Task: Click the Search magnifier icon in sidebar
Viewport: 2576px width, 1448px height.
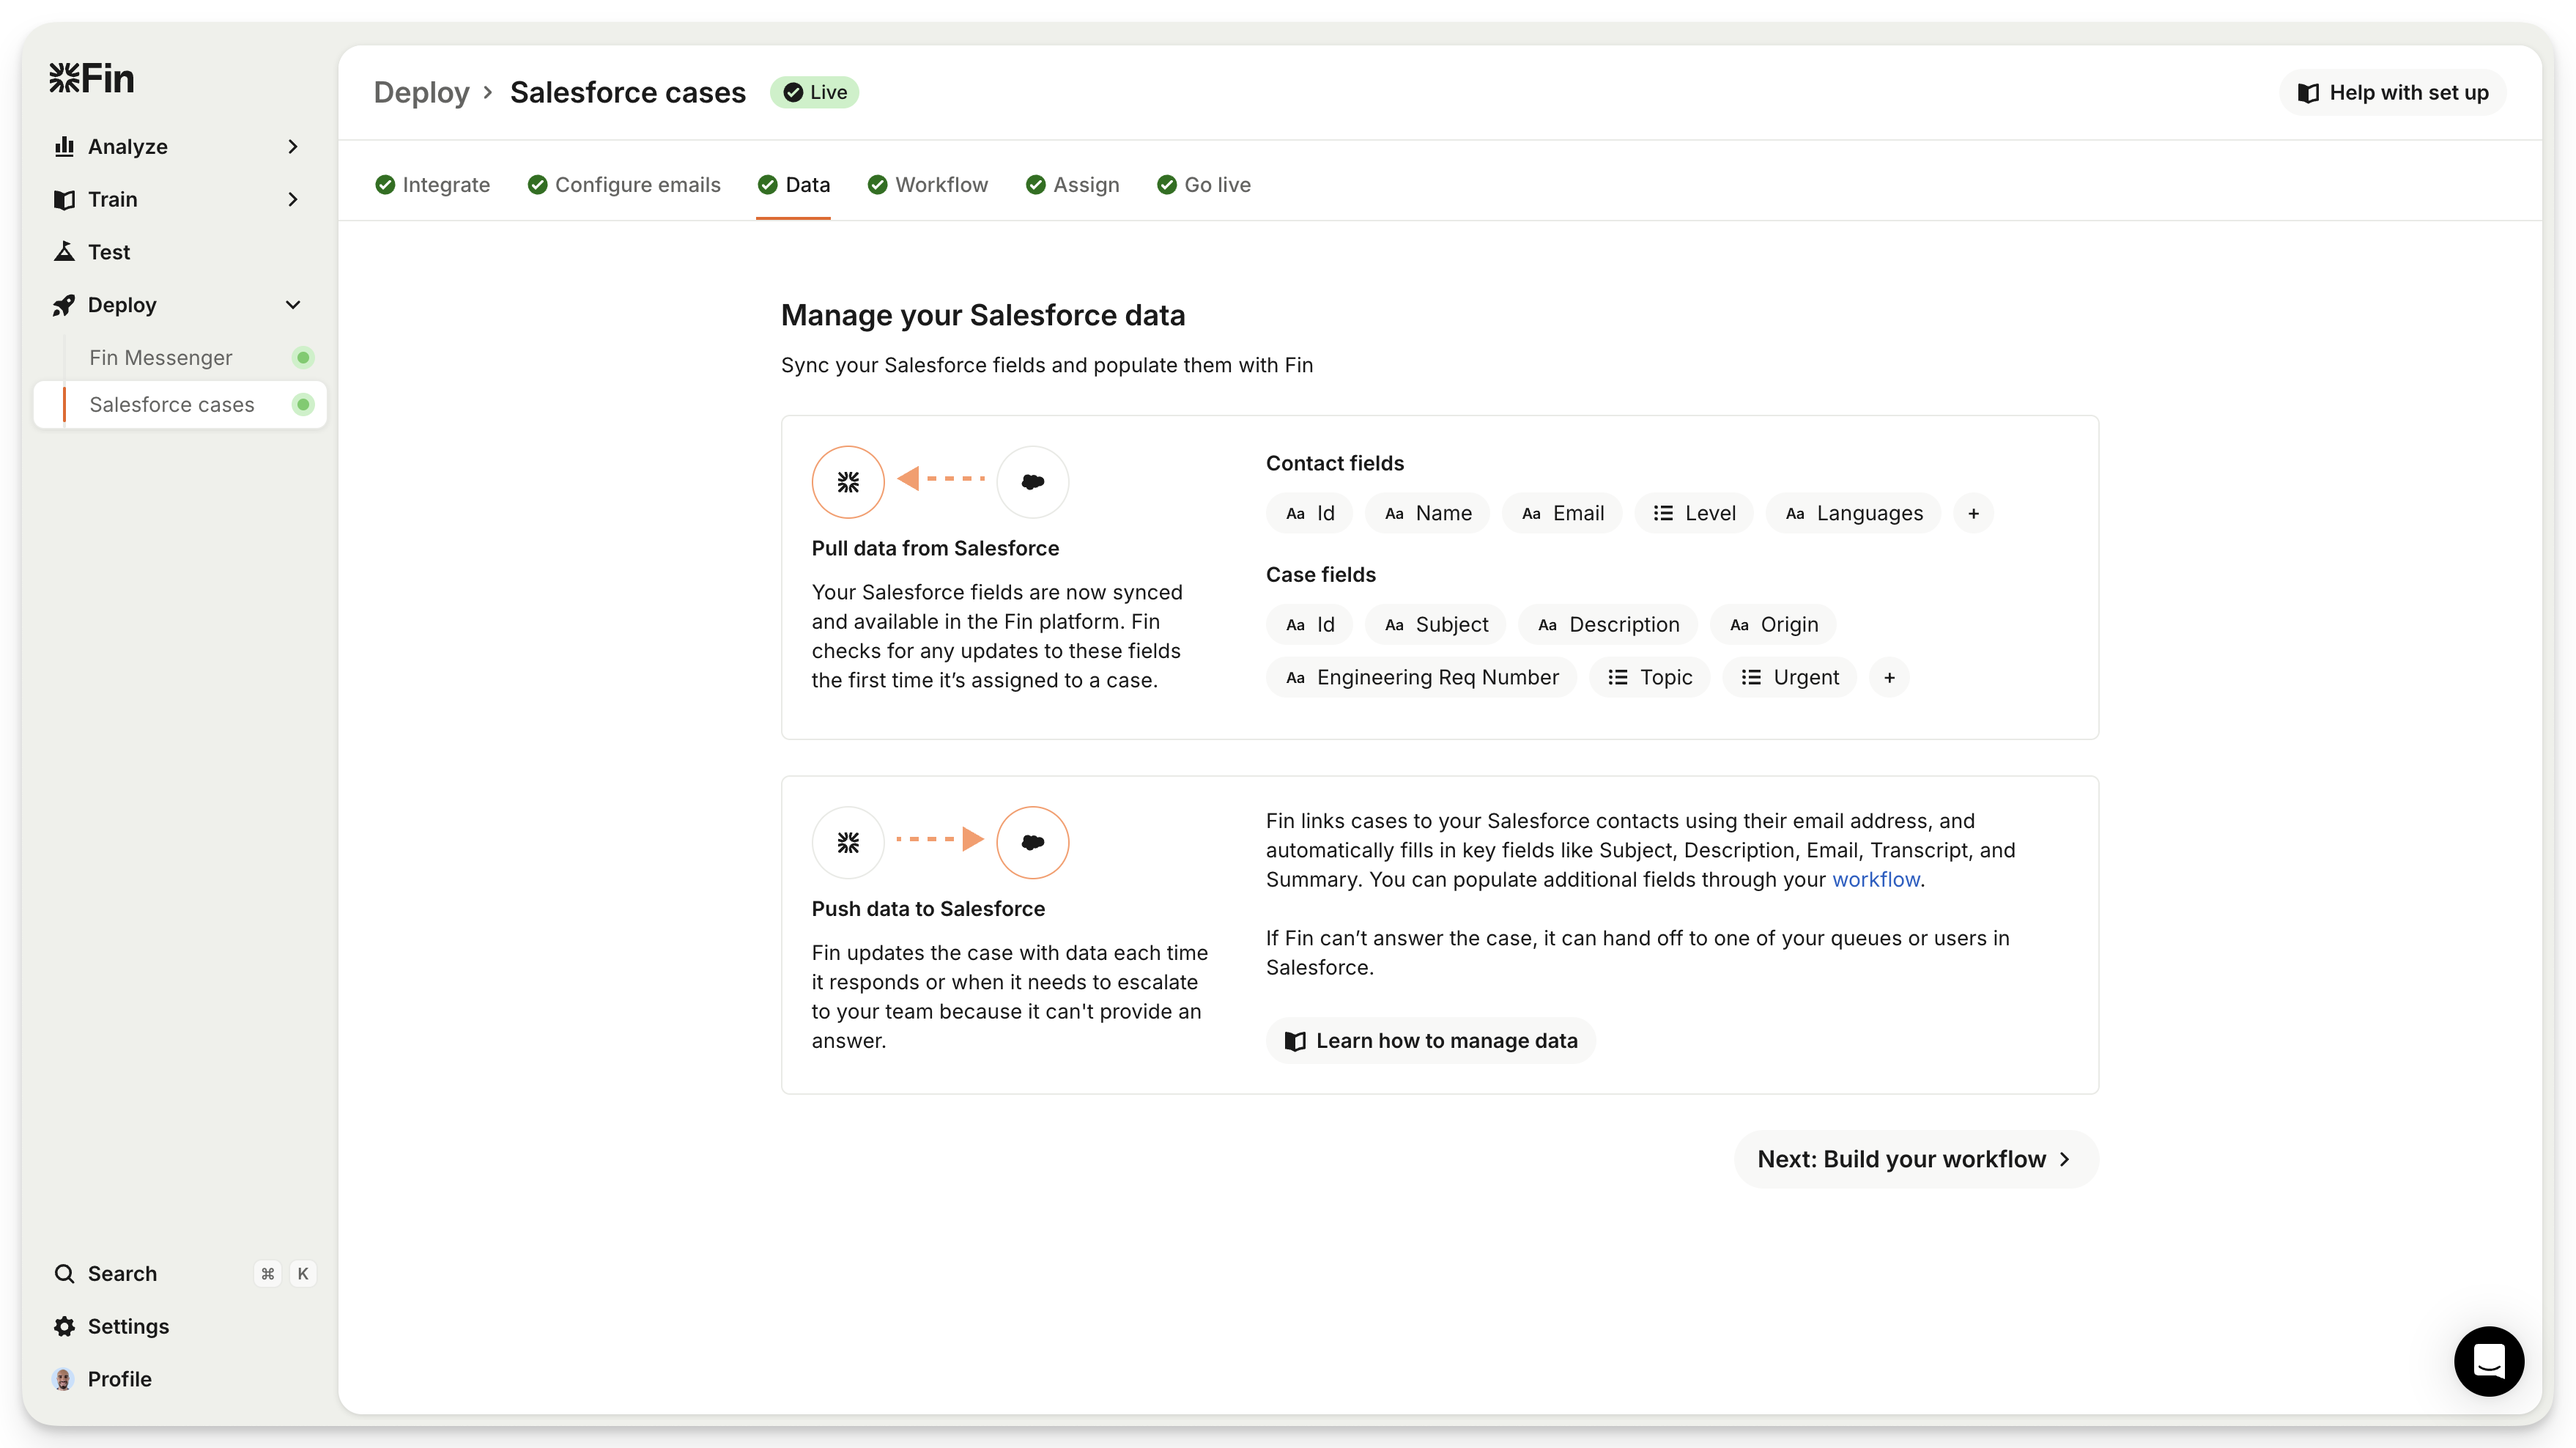Action: [x=64, y=1273]
